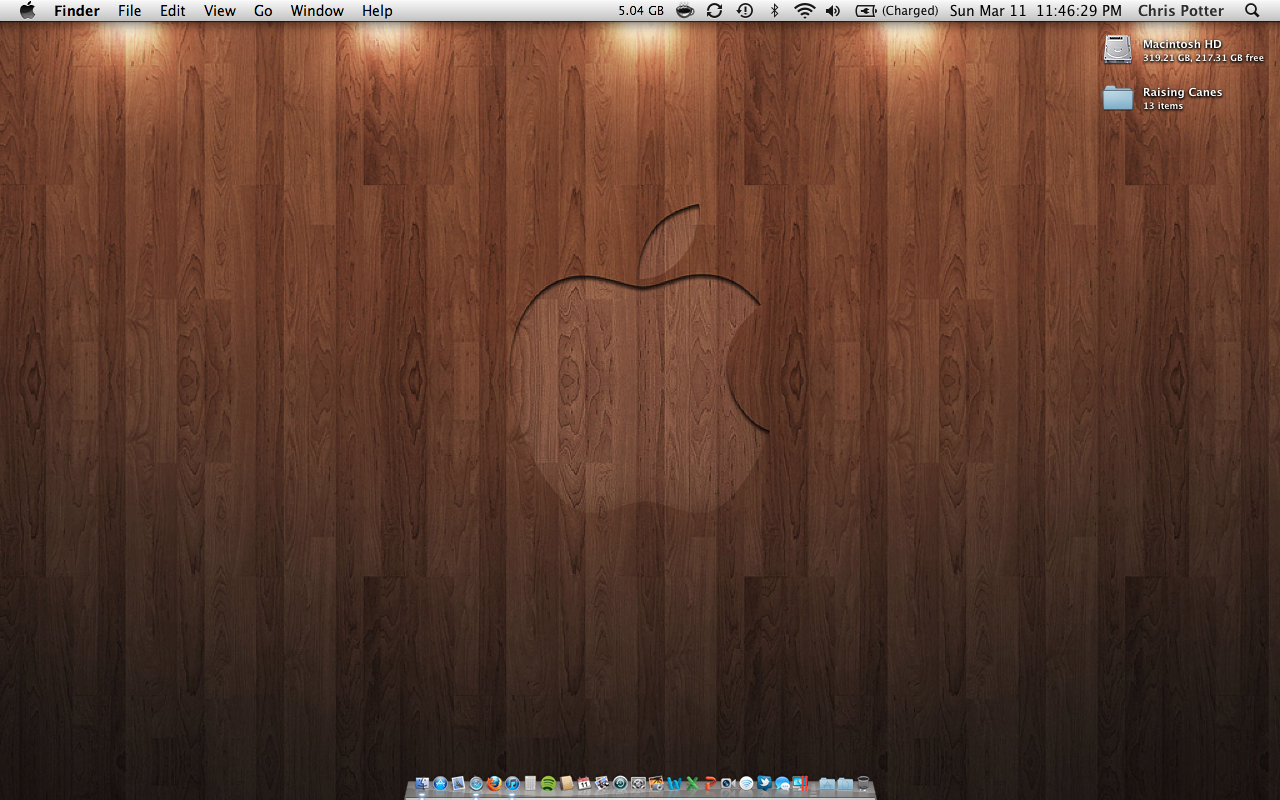Select the Raising Canes folder icon
The image size is (1280, 800).
tap(1118, 97)
